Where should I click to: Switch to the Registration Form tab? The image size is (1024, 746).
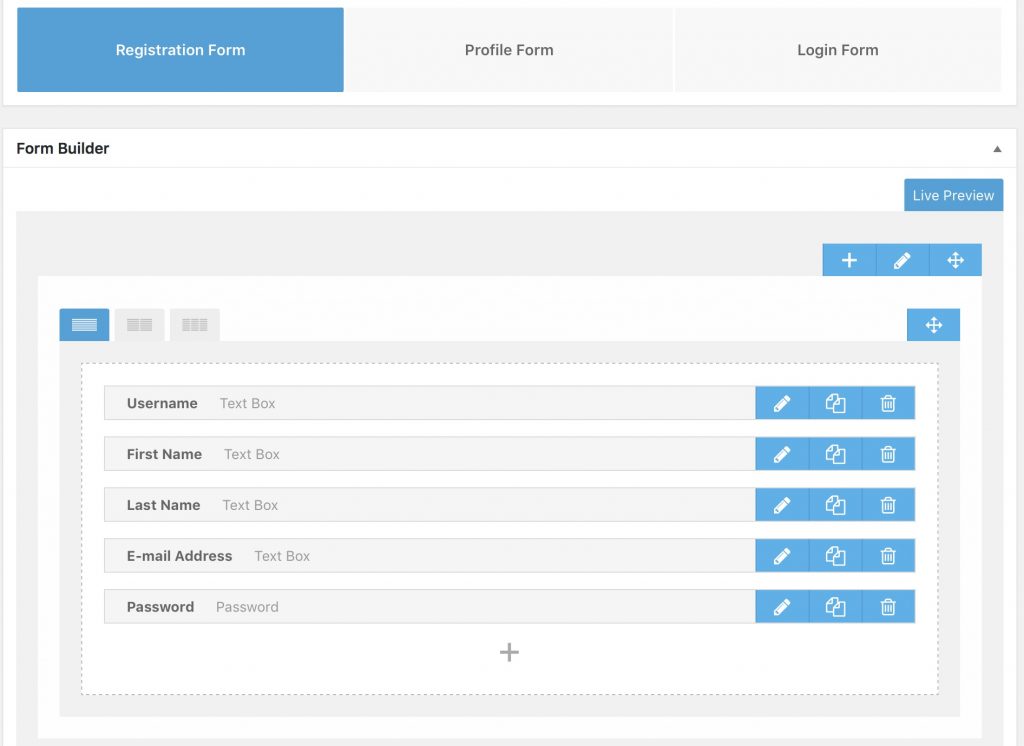click(x=180, y=50)
